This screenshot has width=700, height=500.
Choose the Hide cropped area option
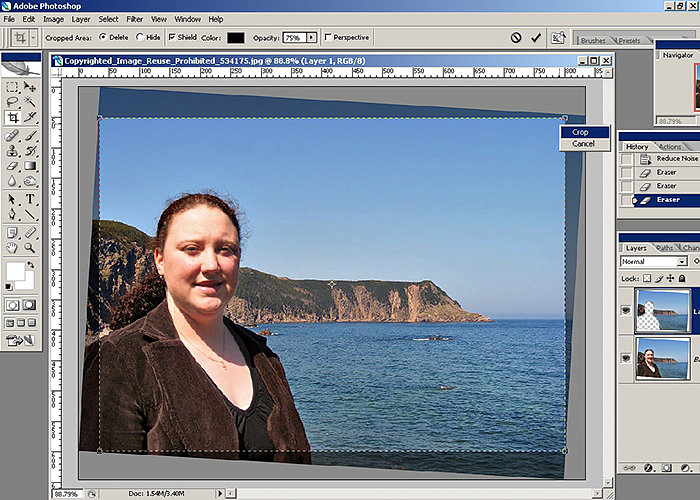pos(140,37)
